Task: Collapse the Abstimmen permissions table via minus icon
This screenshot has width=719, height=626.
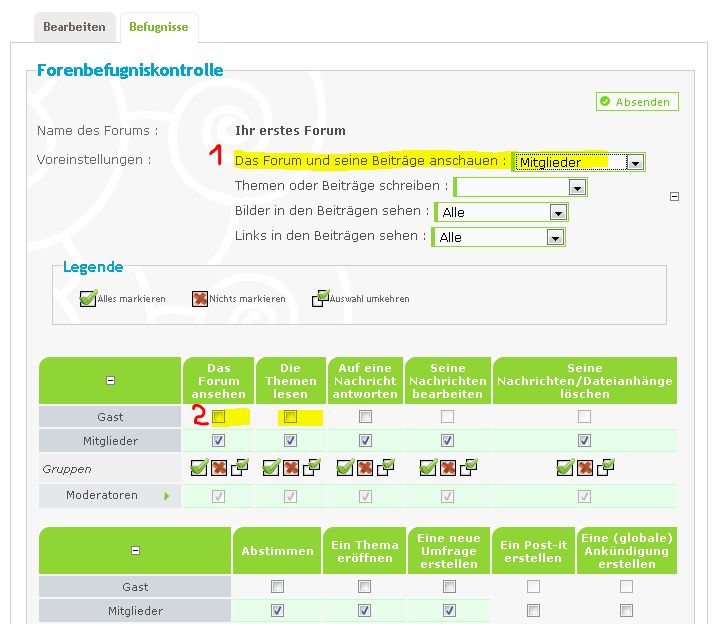Action: [x=136, y=550]
